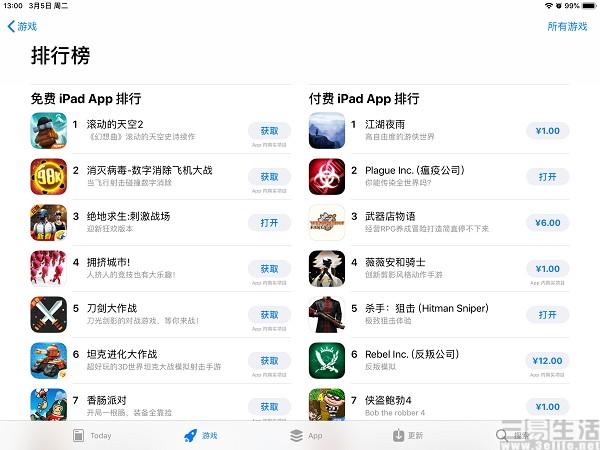Open the Rebel Inc. green icon
The height and width of the screenshot is (450, 600).
327,360
